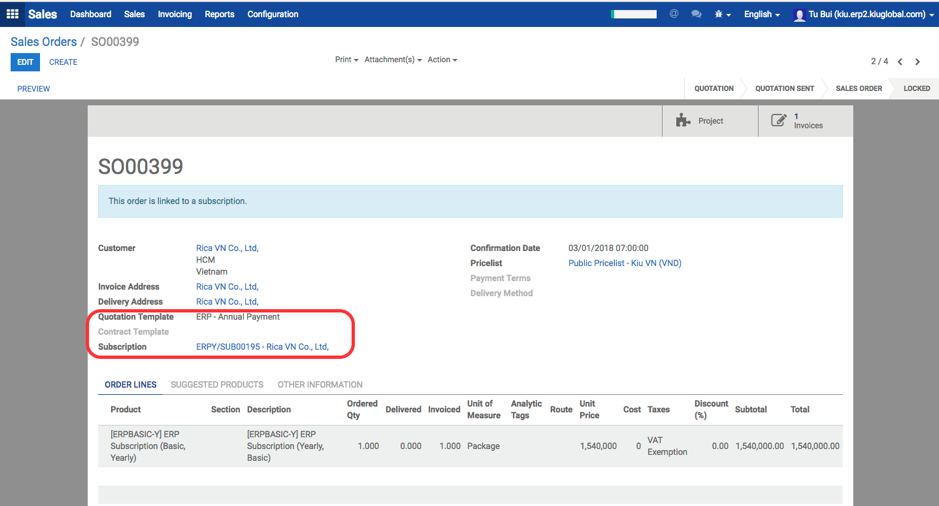Viewport: 939px width, 506px height.
Task: Open the 1 Invoices smart button
Action: 805,121
